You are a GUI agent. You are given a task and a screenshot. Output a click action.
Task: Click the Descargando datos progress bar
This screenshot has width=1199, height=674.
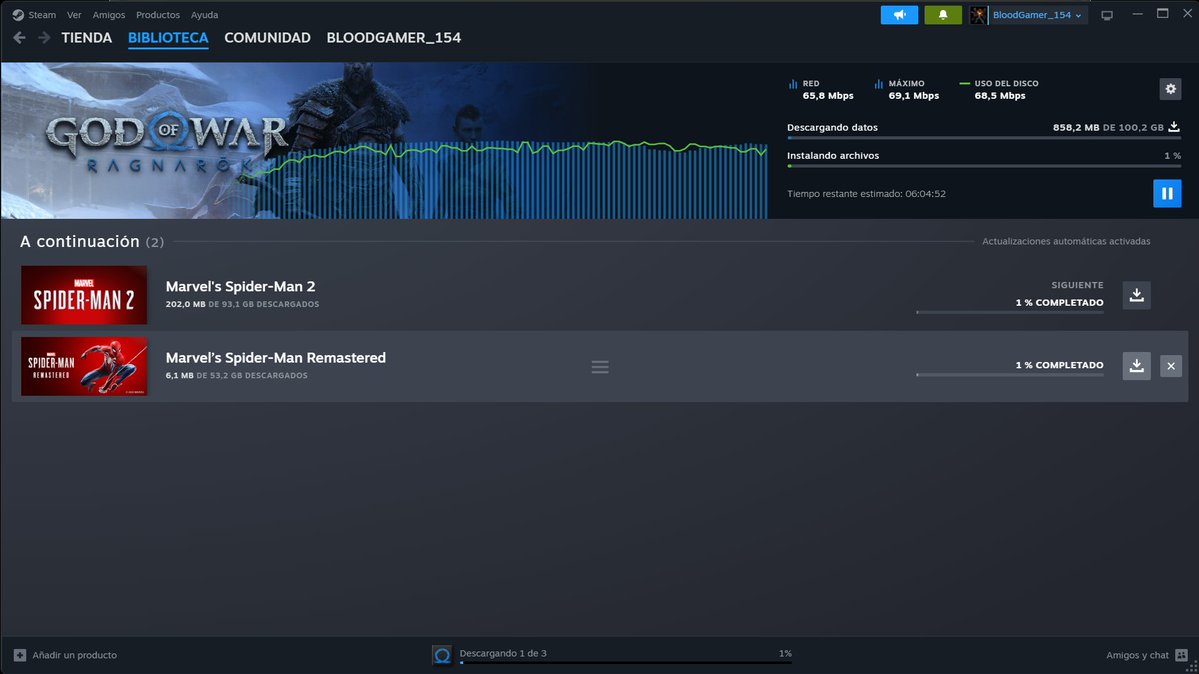point(984,138)
